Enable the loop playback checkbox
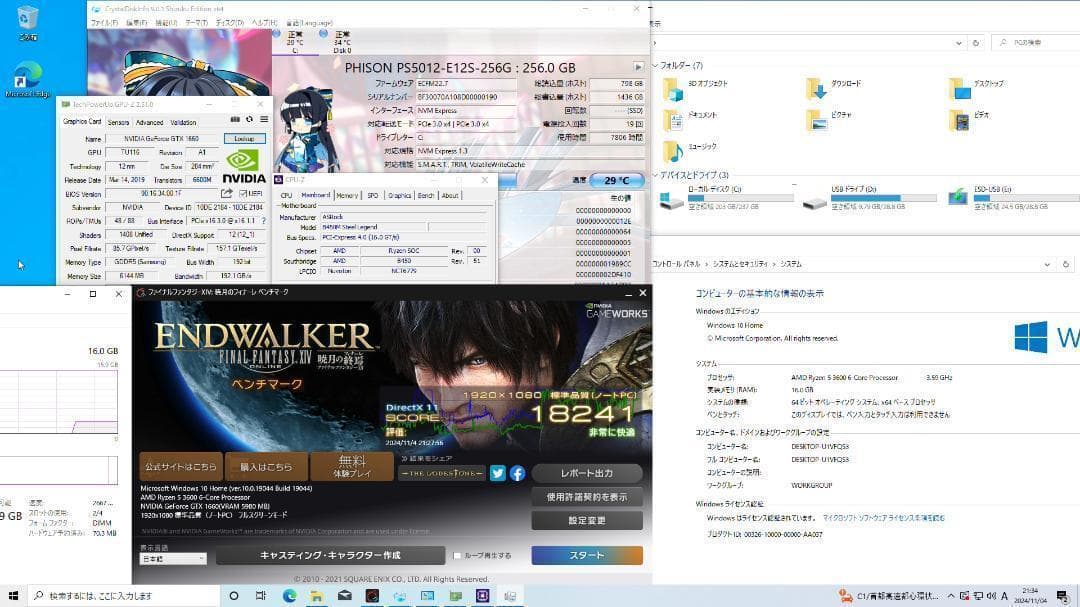Screen dimensions: 1080x607 (457, 555)
